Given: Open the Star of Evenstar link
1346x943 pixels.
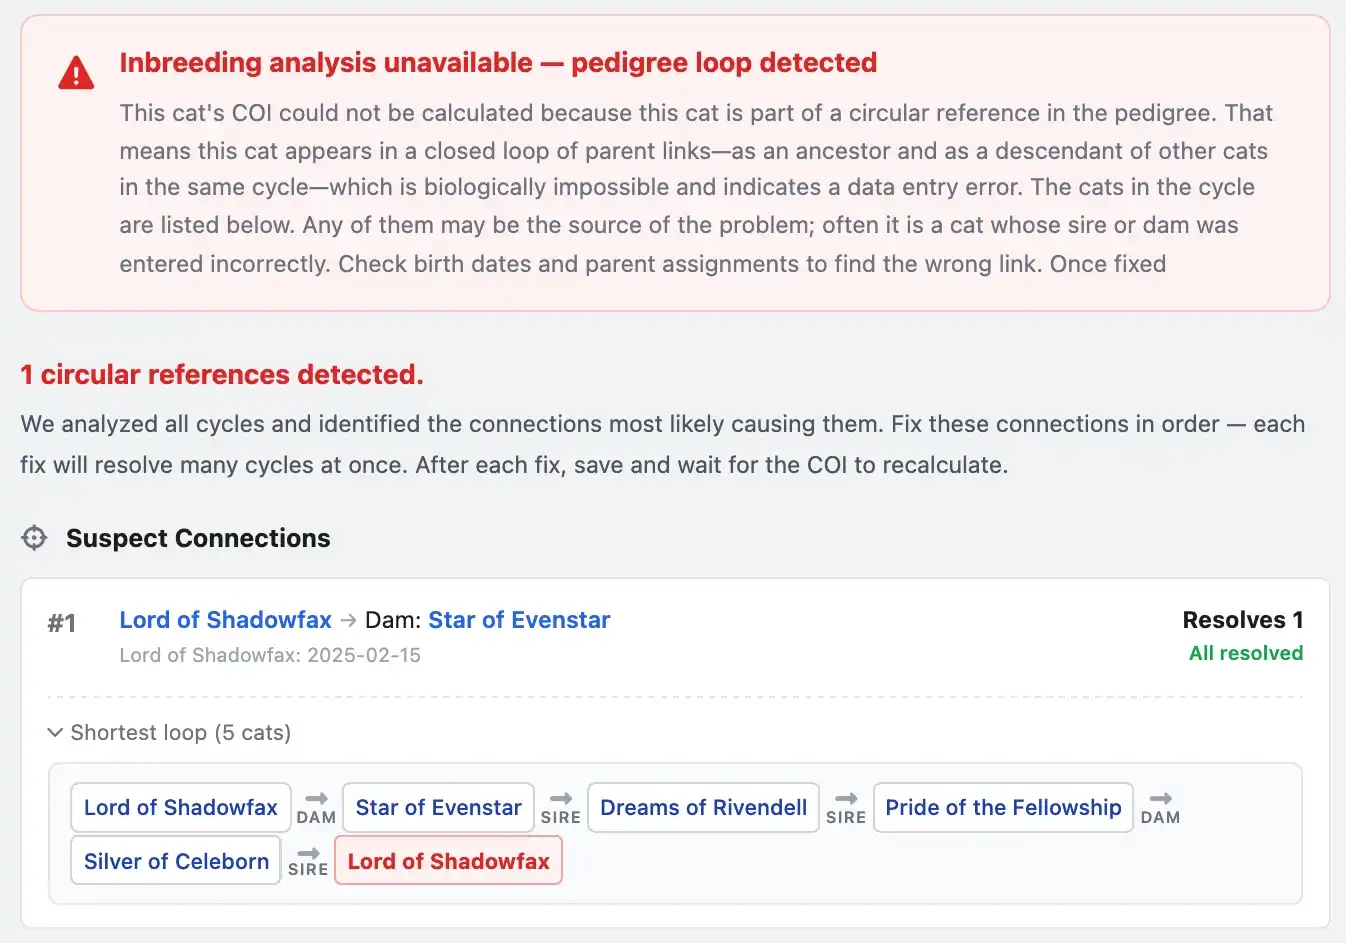Looking at the screenshot, I should [x=519, y=619].
